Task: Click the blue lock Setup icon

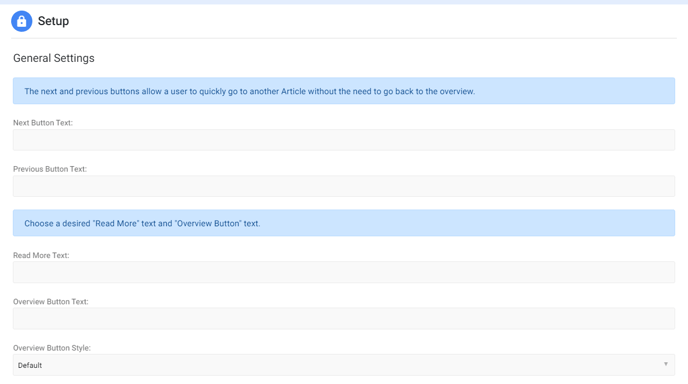Action: click(22, 21)
